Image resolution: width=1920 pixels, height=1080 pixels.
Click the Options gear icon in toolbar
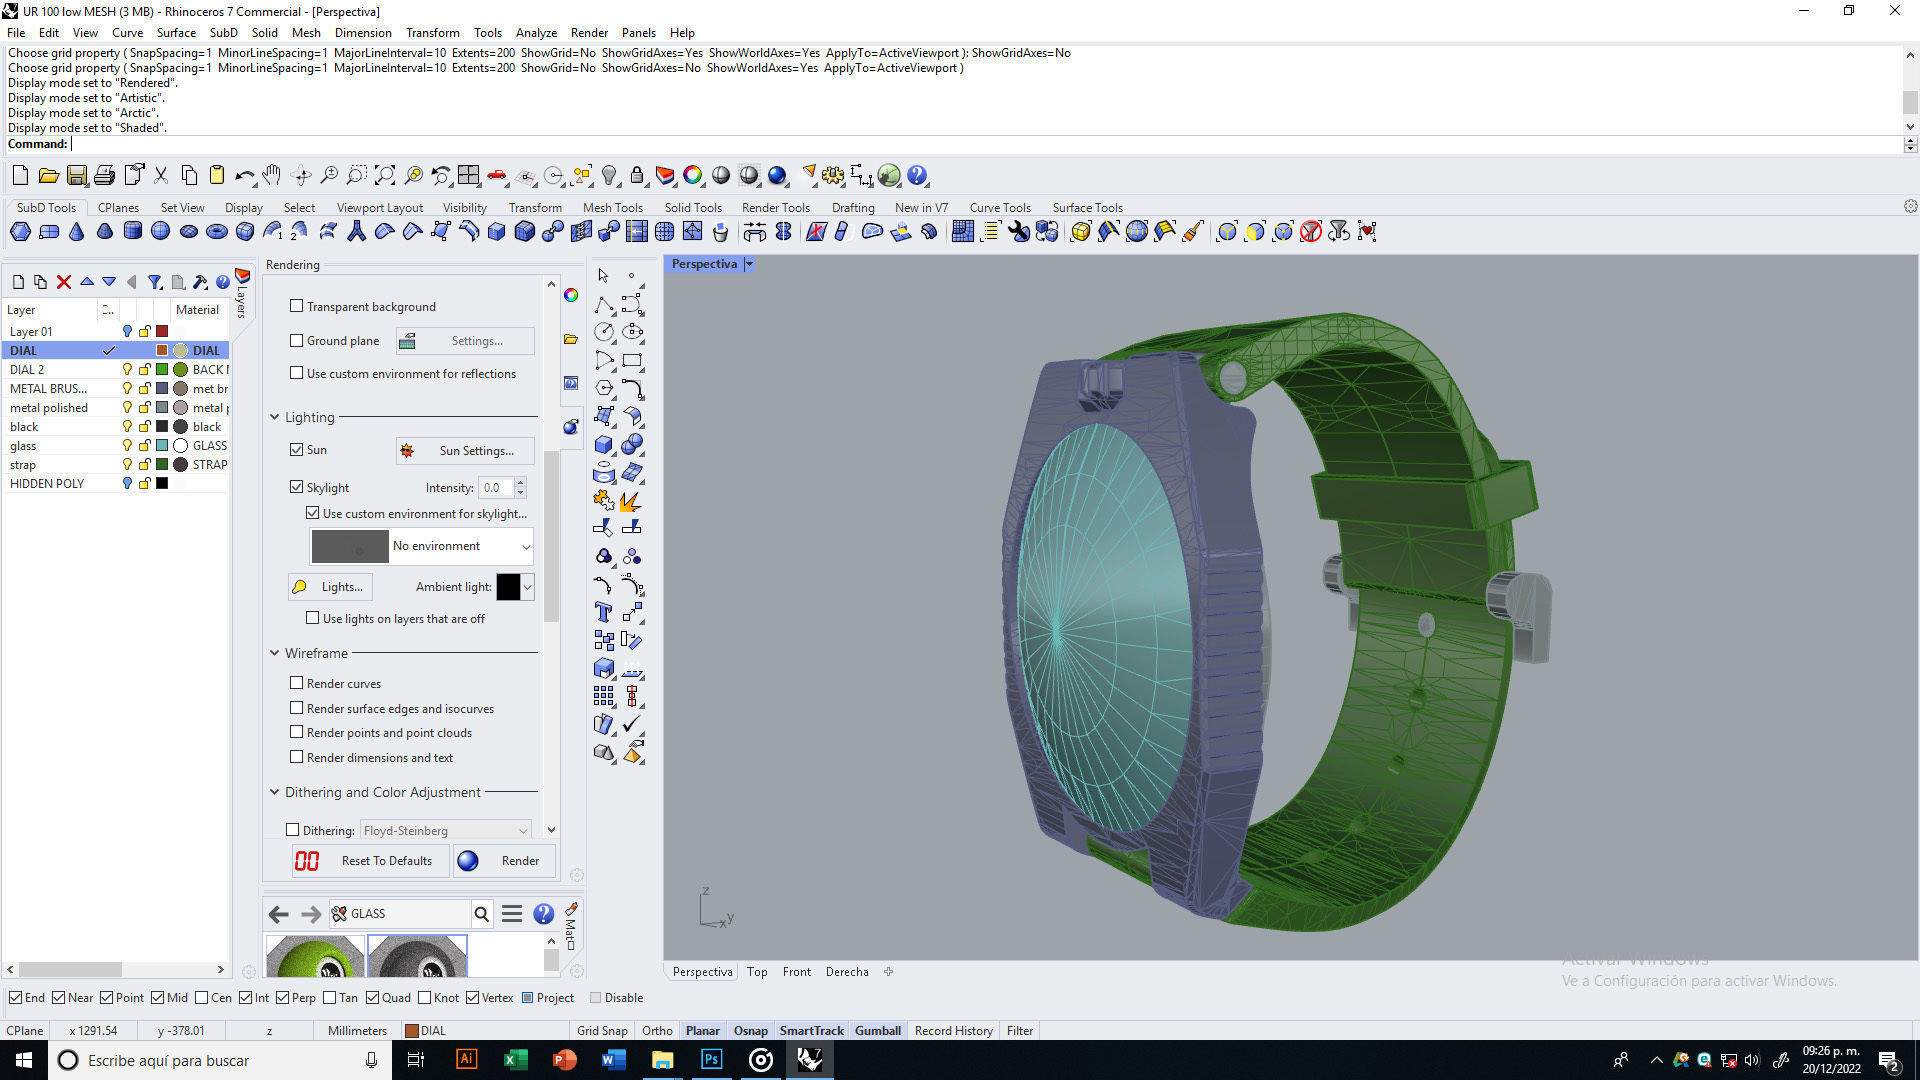pos(833,176)
